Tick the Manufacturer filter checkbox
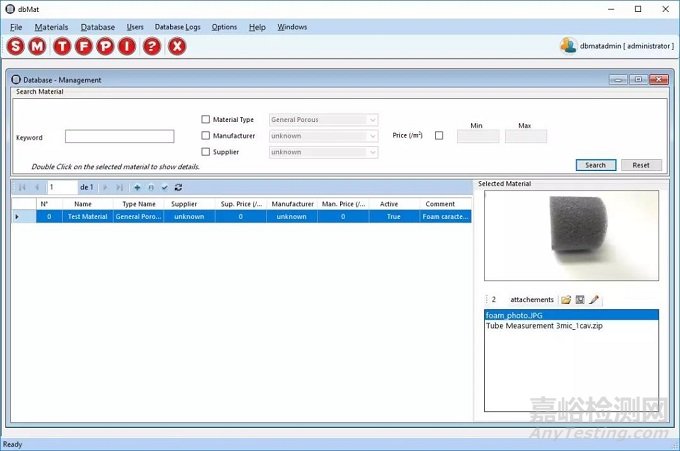Viewport: 680px width, 451px height. (206, 136)
